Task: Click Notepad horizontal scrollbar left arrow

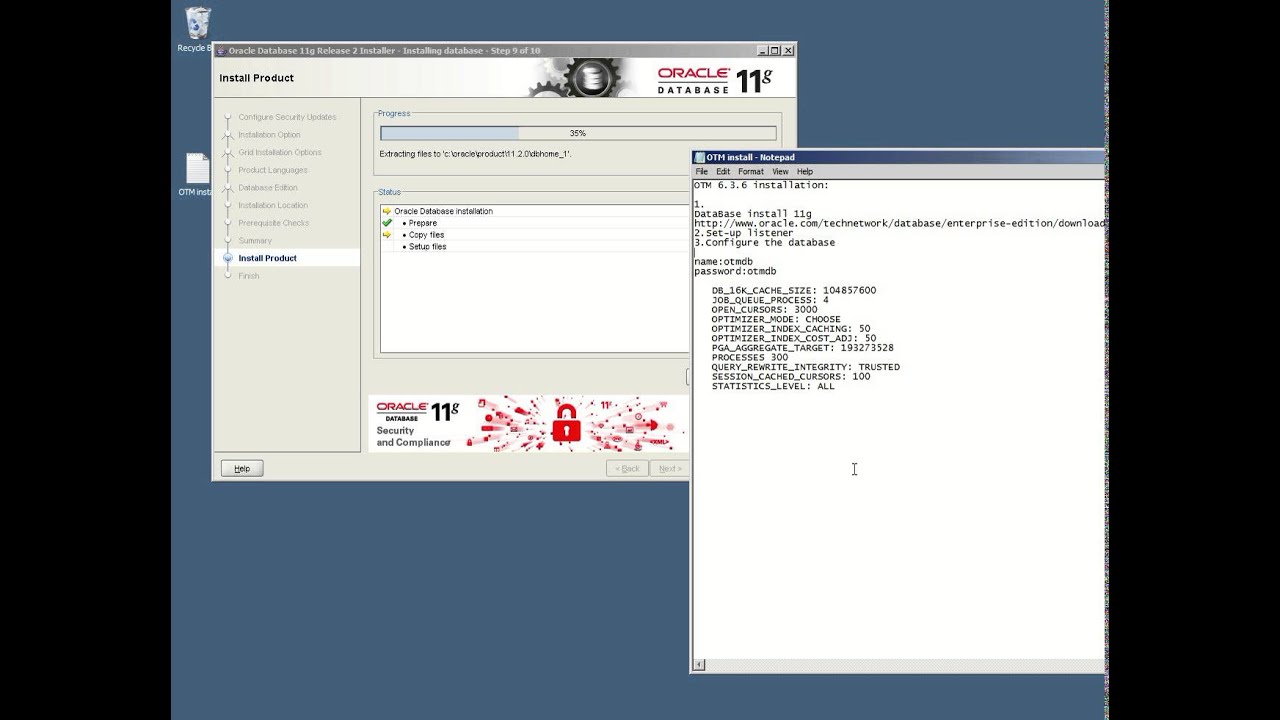Action: [x=699, y=665]
